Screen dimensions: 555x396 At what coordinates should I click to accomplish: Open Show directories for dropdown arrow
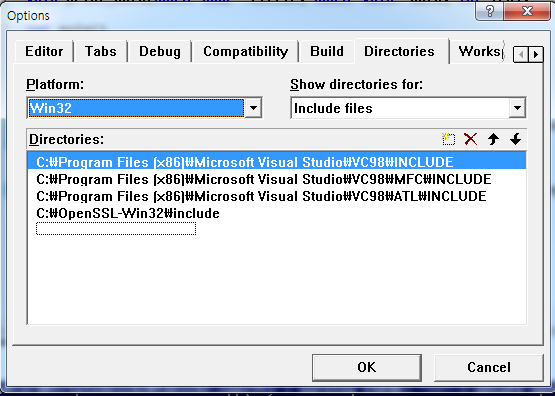pyautogui.click(x=517, y=108)
